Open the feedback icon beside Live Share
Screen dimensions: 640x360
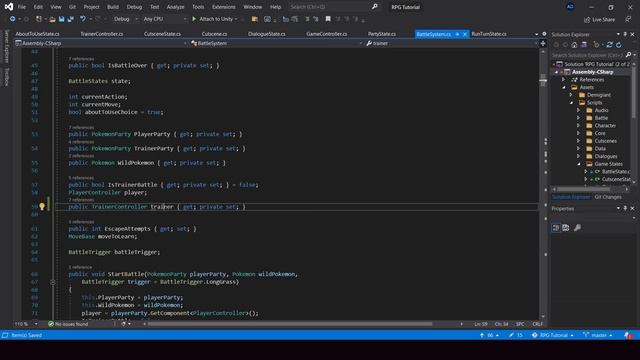[x=628, y=19]
